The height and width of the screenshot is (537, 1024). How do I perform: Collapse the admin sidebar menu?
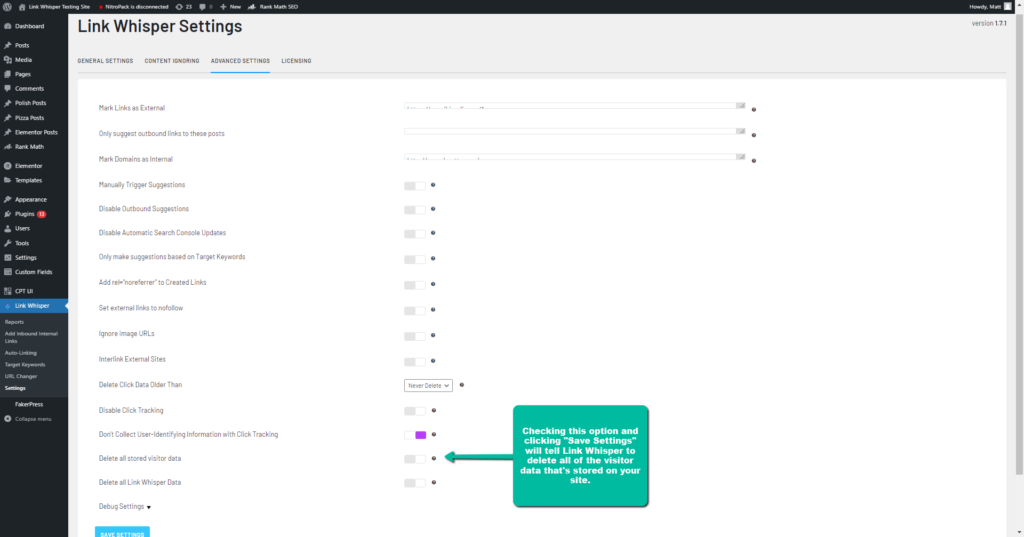28,419
